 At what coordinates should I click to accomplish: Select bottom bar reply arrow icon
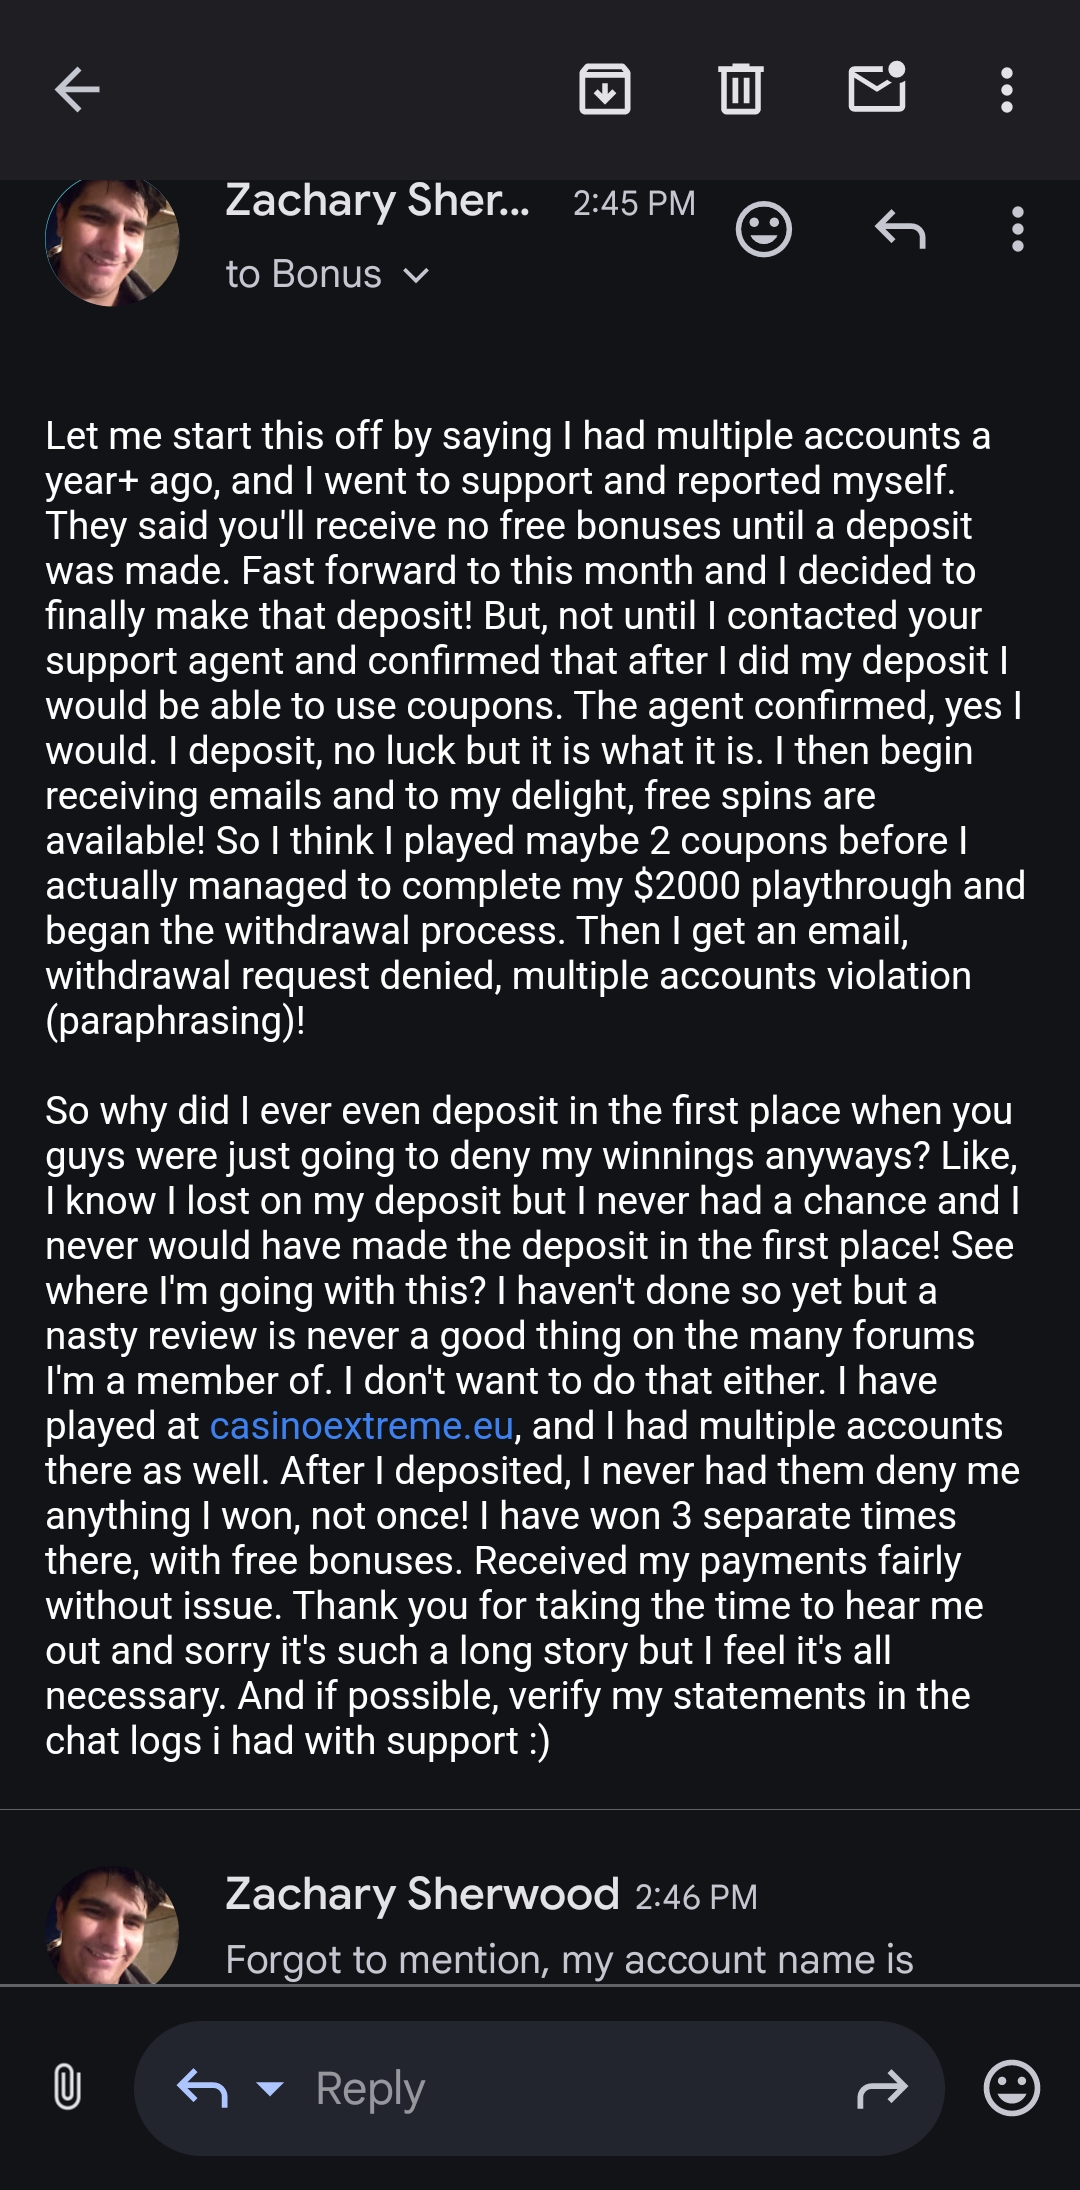pyautogui.click(x=202, y=2088)
